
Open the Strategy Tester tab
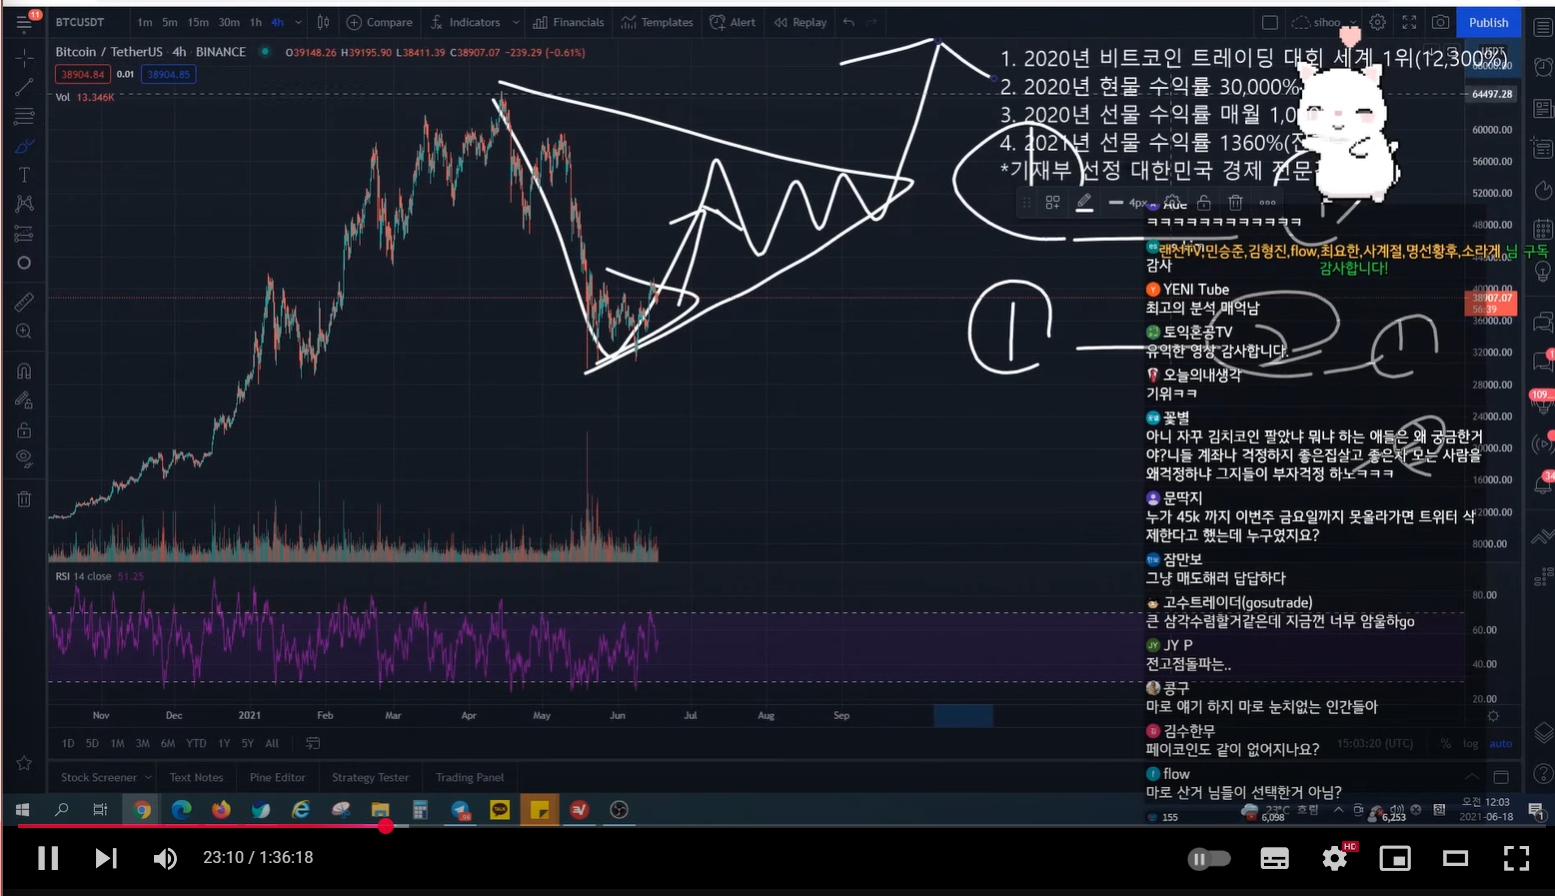[370, 777]
